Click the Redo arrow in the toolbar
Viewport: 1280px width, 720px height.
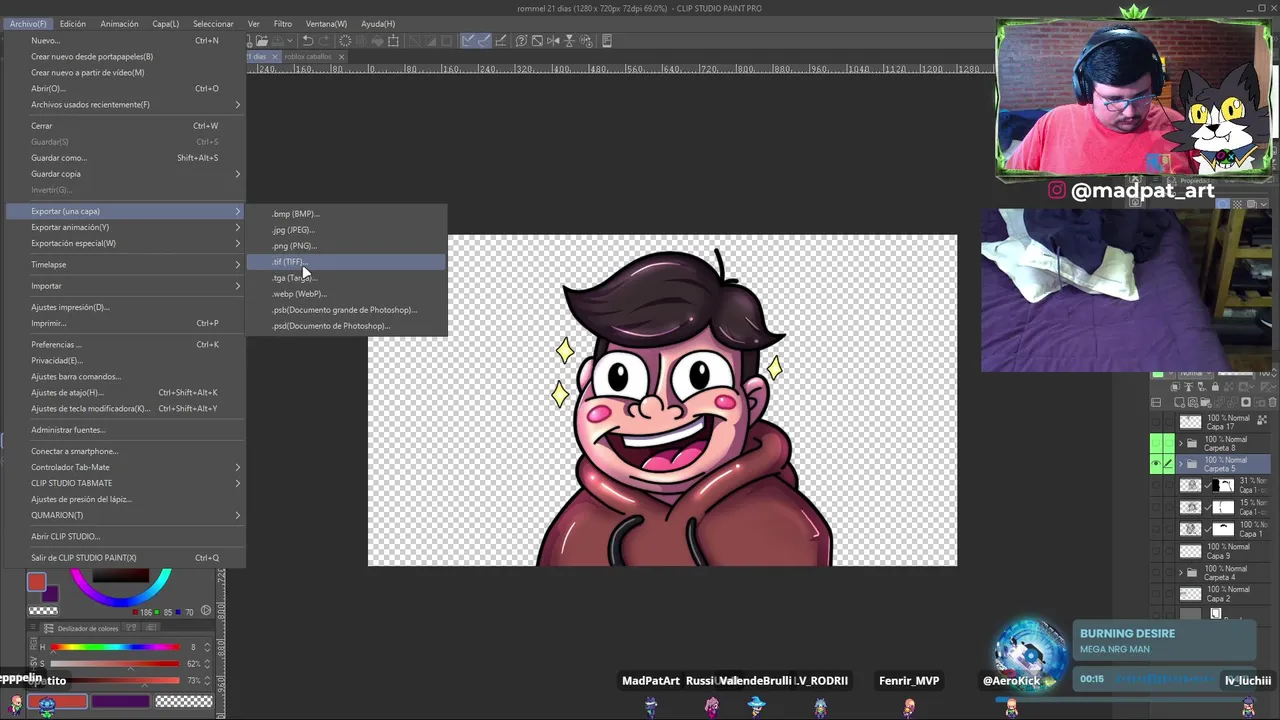(x=324, y=41)
